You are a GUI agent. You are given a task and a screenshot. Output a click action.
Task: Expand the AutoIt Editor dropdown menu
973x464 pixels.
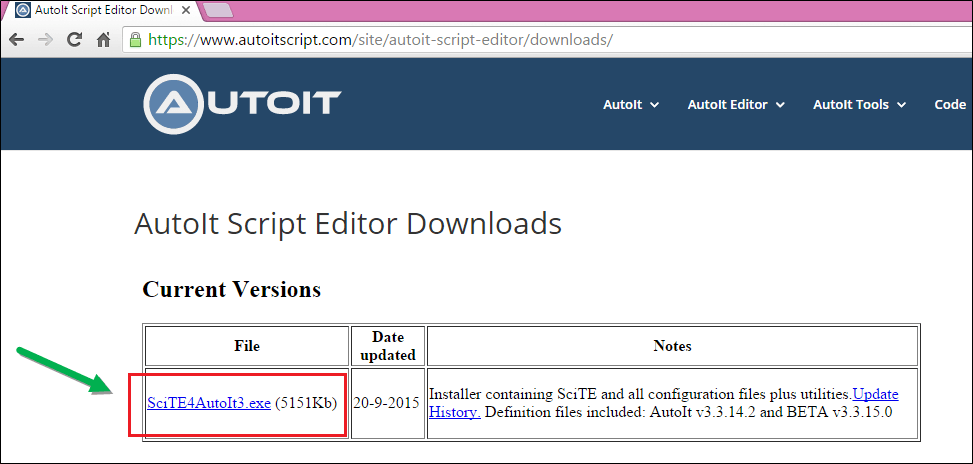735,105
